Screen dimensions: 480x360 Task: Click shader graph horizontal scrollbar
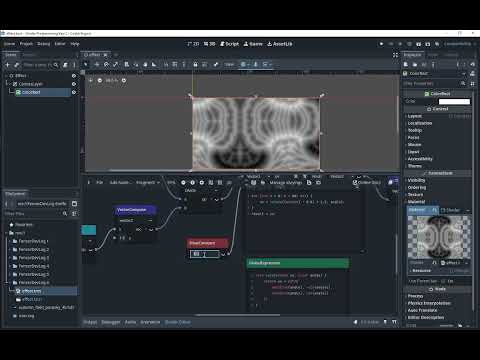coord(238,315)
